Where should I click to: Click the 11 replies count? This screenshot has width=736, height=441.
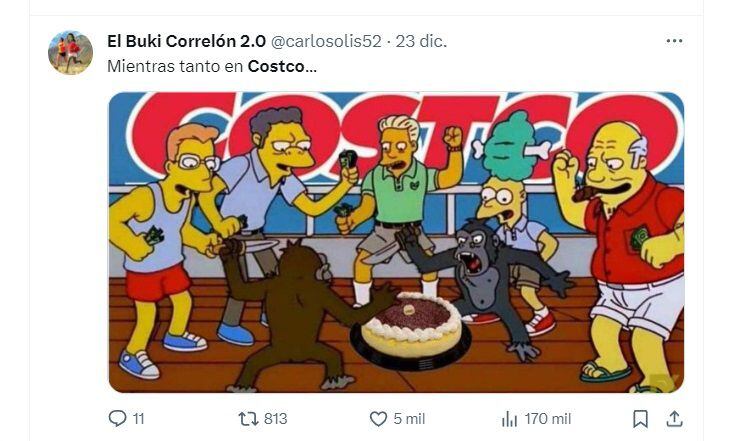pos(138,418)
